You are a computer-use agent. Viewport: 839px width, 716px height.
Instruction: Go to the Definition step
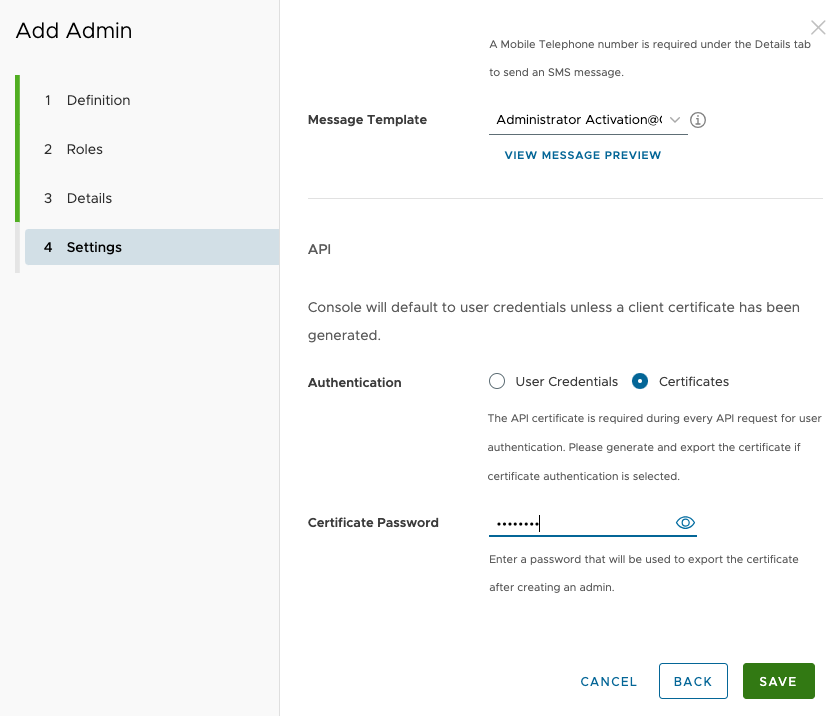point(98,100)
